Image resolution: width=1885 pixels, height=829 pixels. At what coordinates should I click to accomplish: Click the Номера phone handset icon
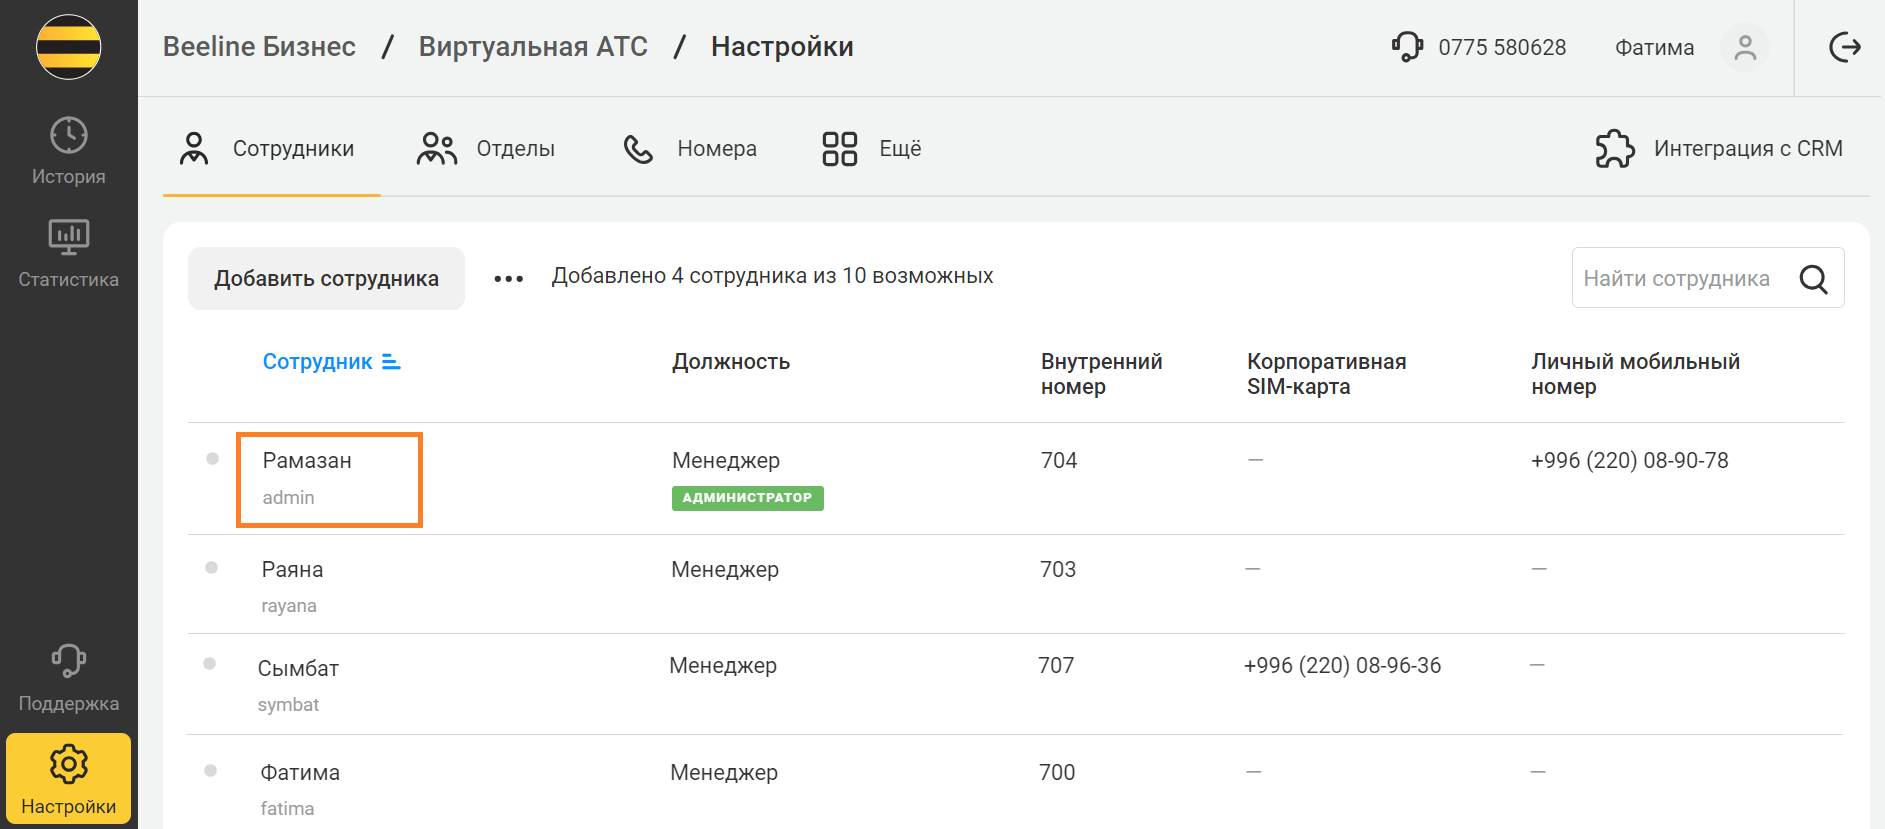coord(638,149)
